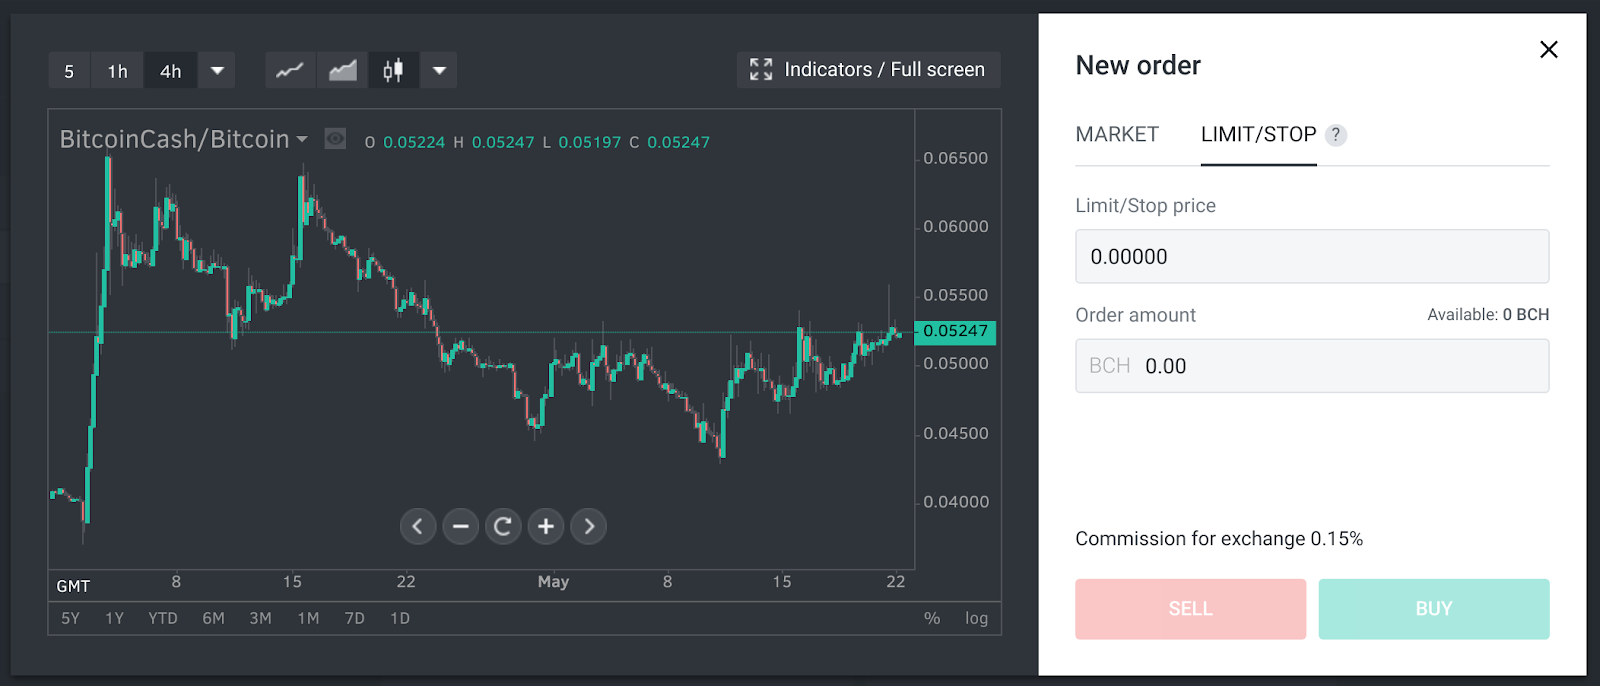The image size is (1600, 686).
Task: Toggle chart visibility eye icon
Action: (x=335, y=139)
